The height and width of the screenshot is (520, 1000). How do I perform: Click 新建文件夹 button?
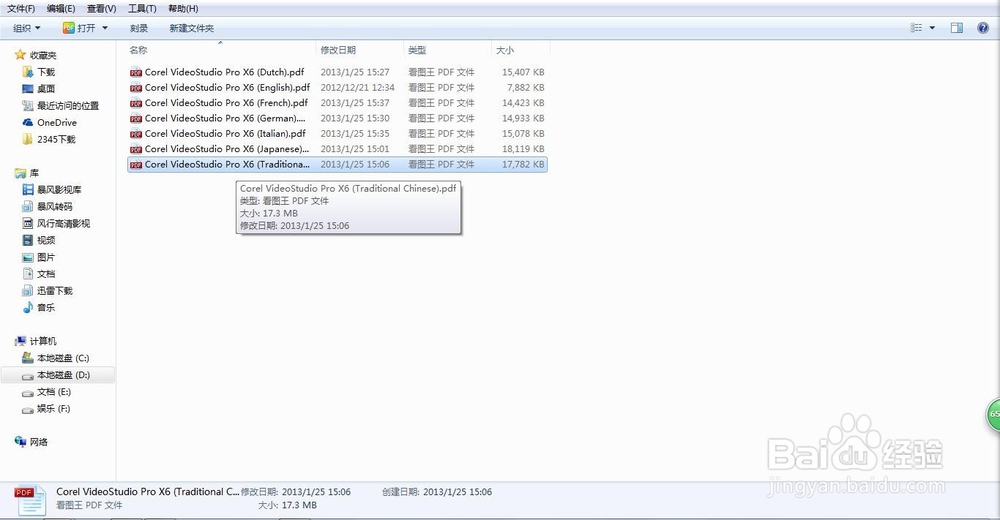[x=191, y=28]
